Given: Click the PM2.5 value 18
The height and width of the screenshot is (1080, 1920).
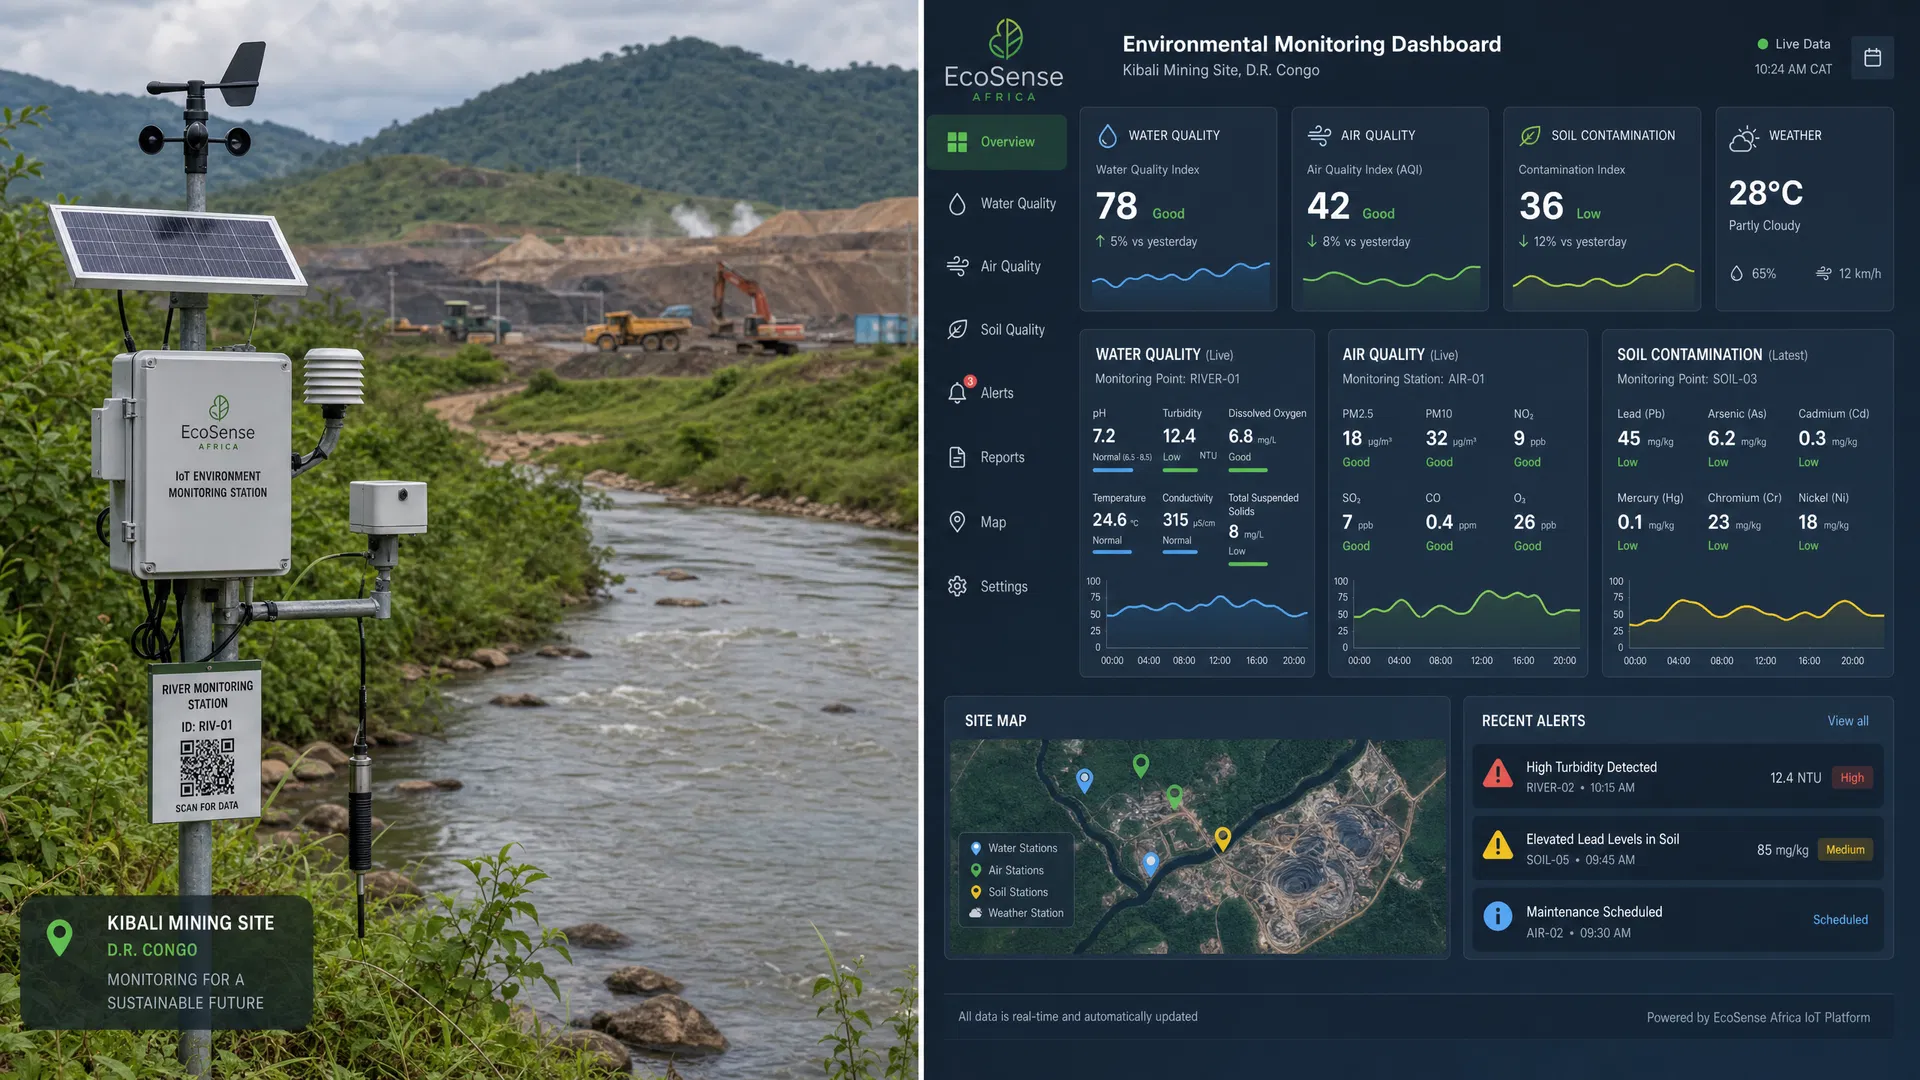Looking at the screenshot, I should tap(1352, 439).
